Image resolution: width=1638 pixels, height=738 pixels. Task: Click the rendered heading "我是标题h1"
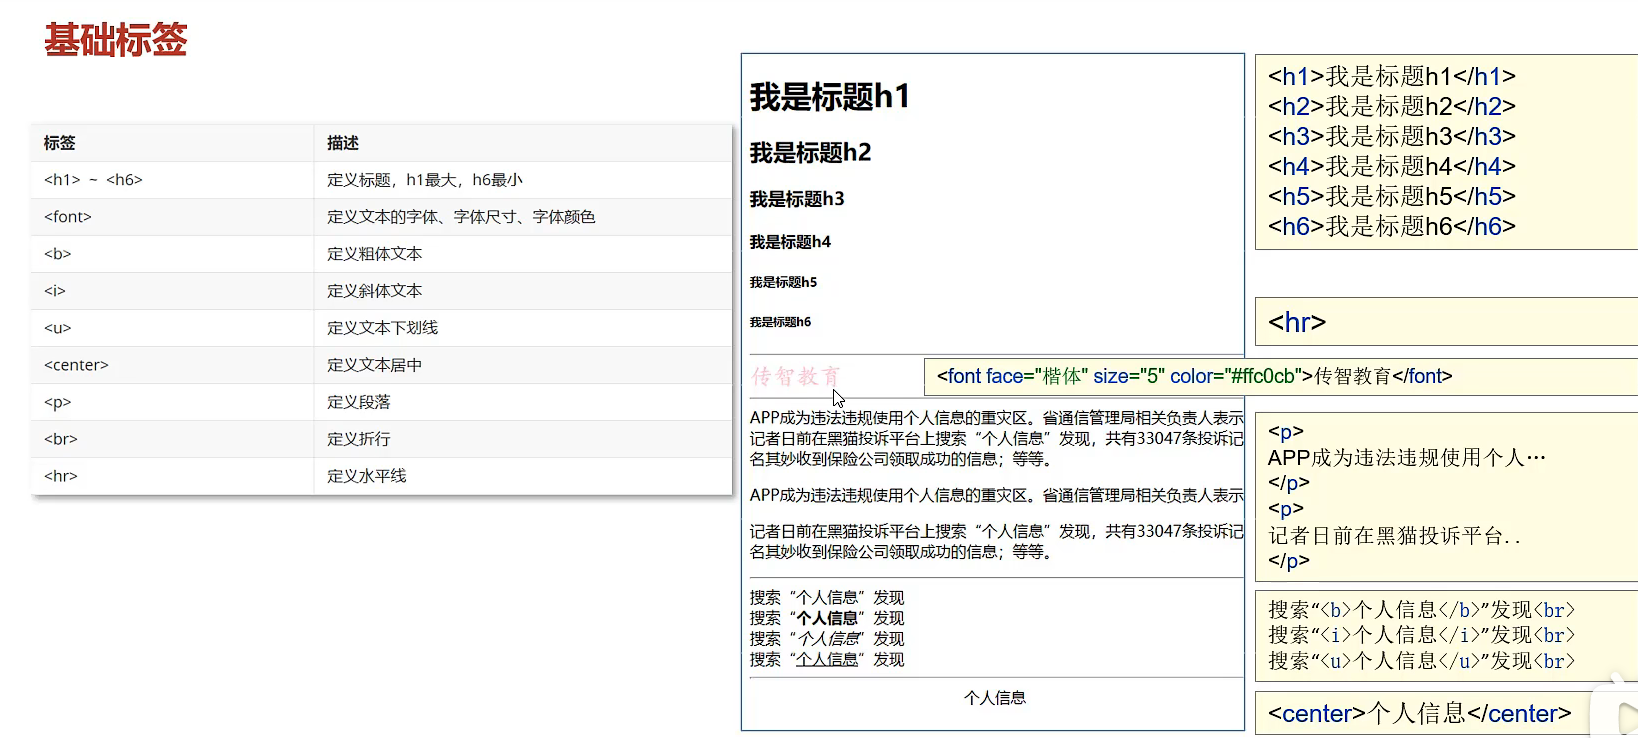click(830, 97)
